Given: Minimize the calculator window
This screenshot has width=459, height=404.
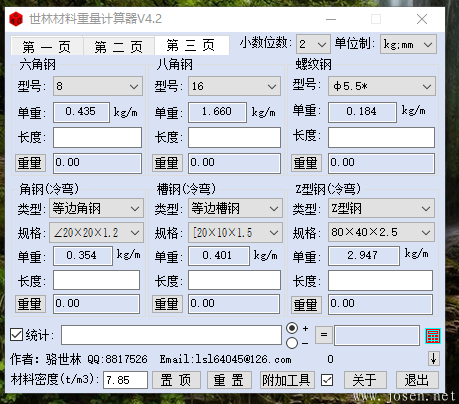Looking at the screenshot, I should click(331, 19).
